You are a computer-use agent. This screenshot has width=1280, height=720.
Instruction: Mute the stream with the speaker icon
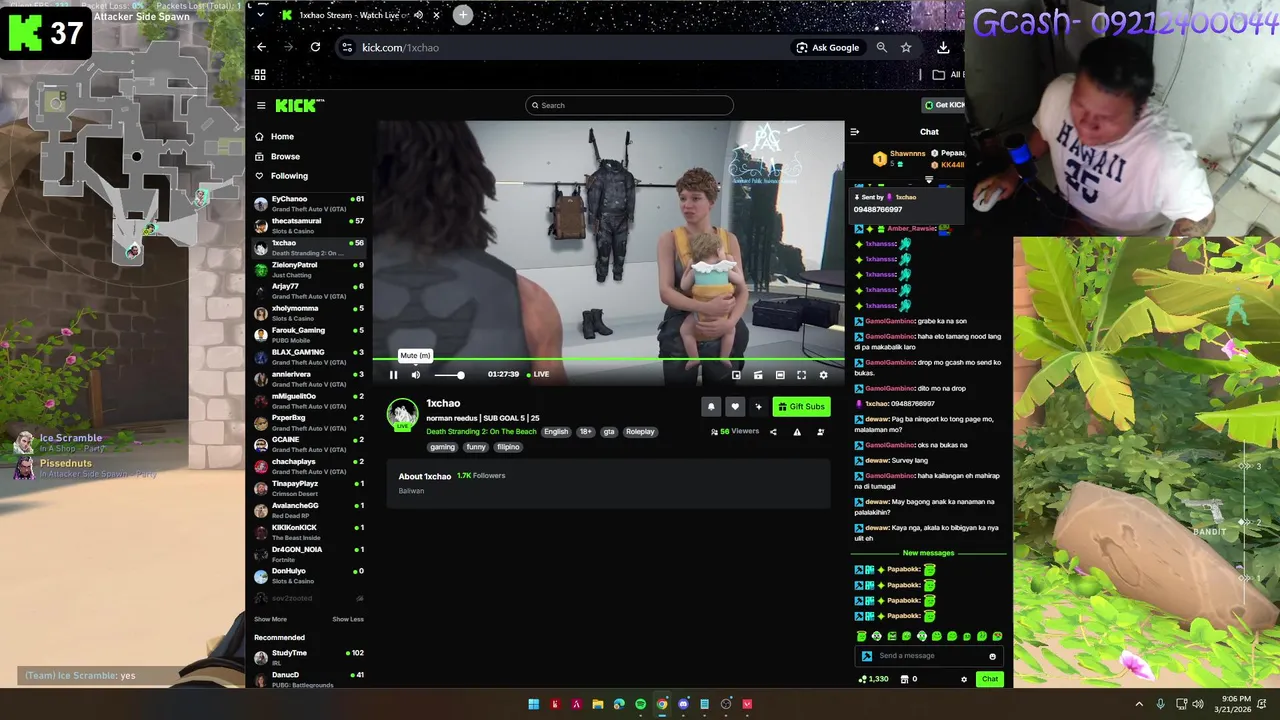click(x=416, y=375)
